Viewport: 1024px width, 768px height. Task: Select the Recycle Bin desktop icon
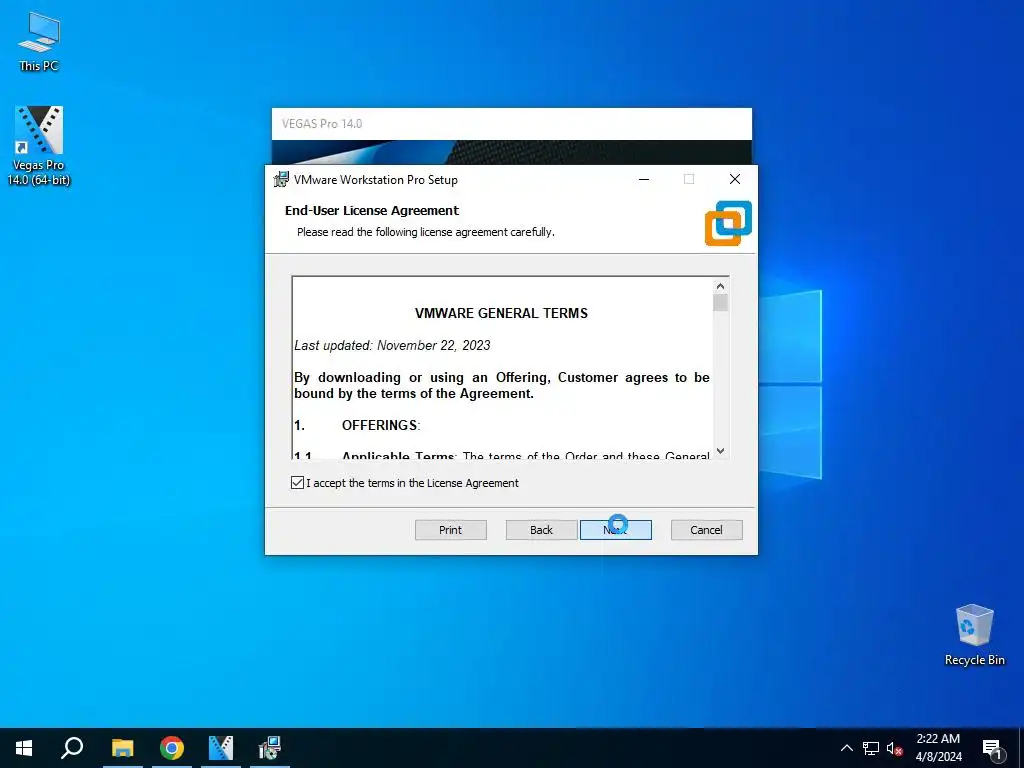click(x=974, y=635)
